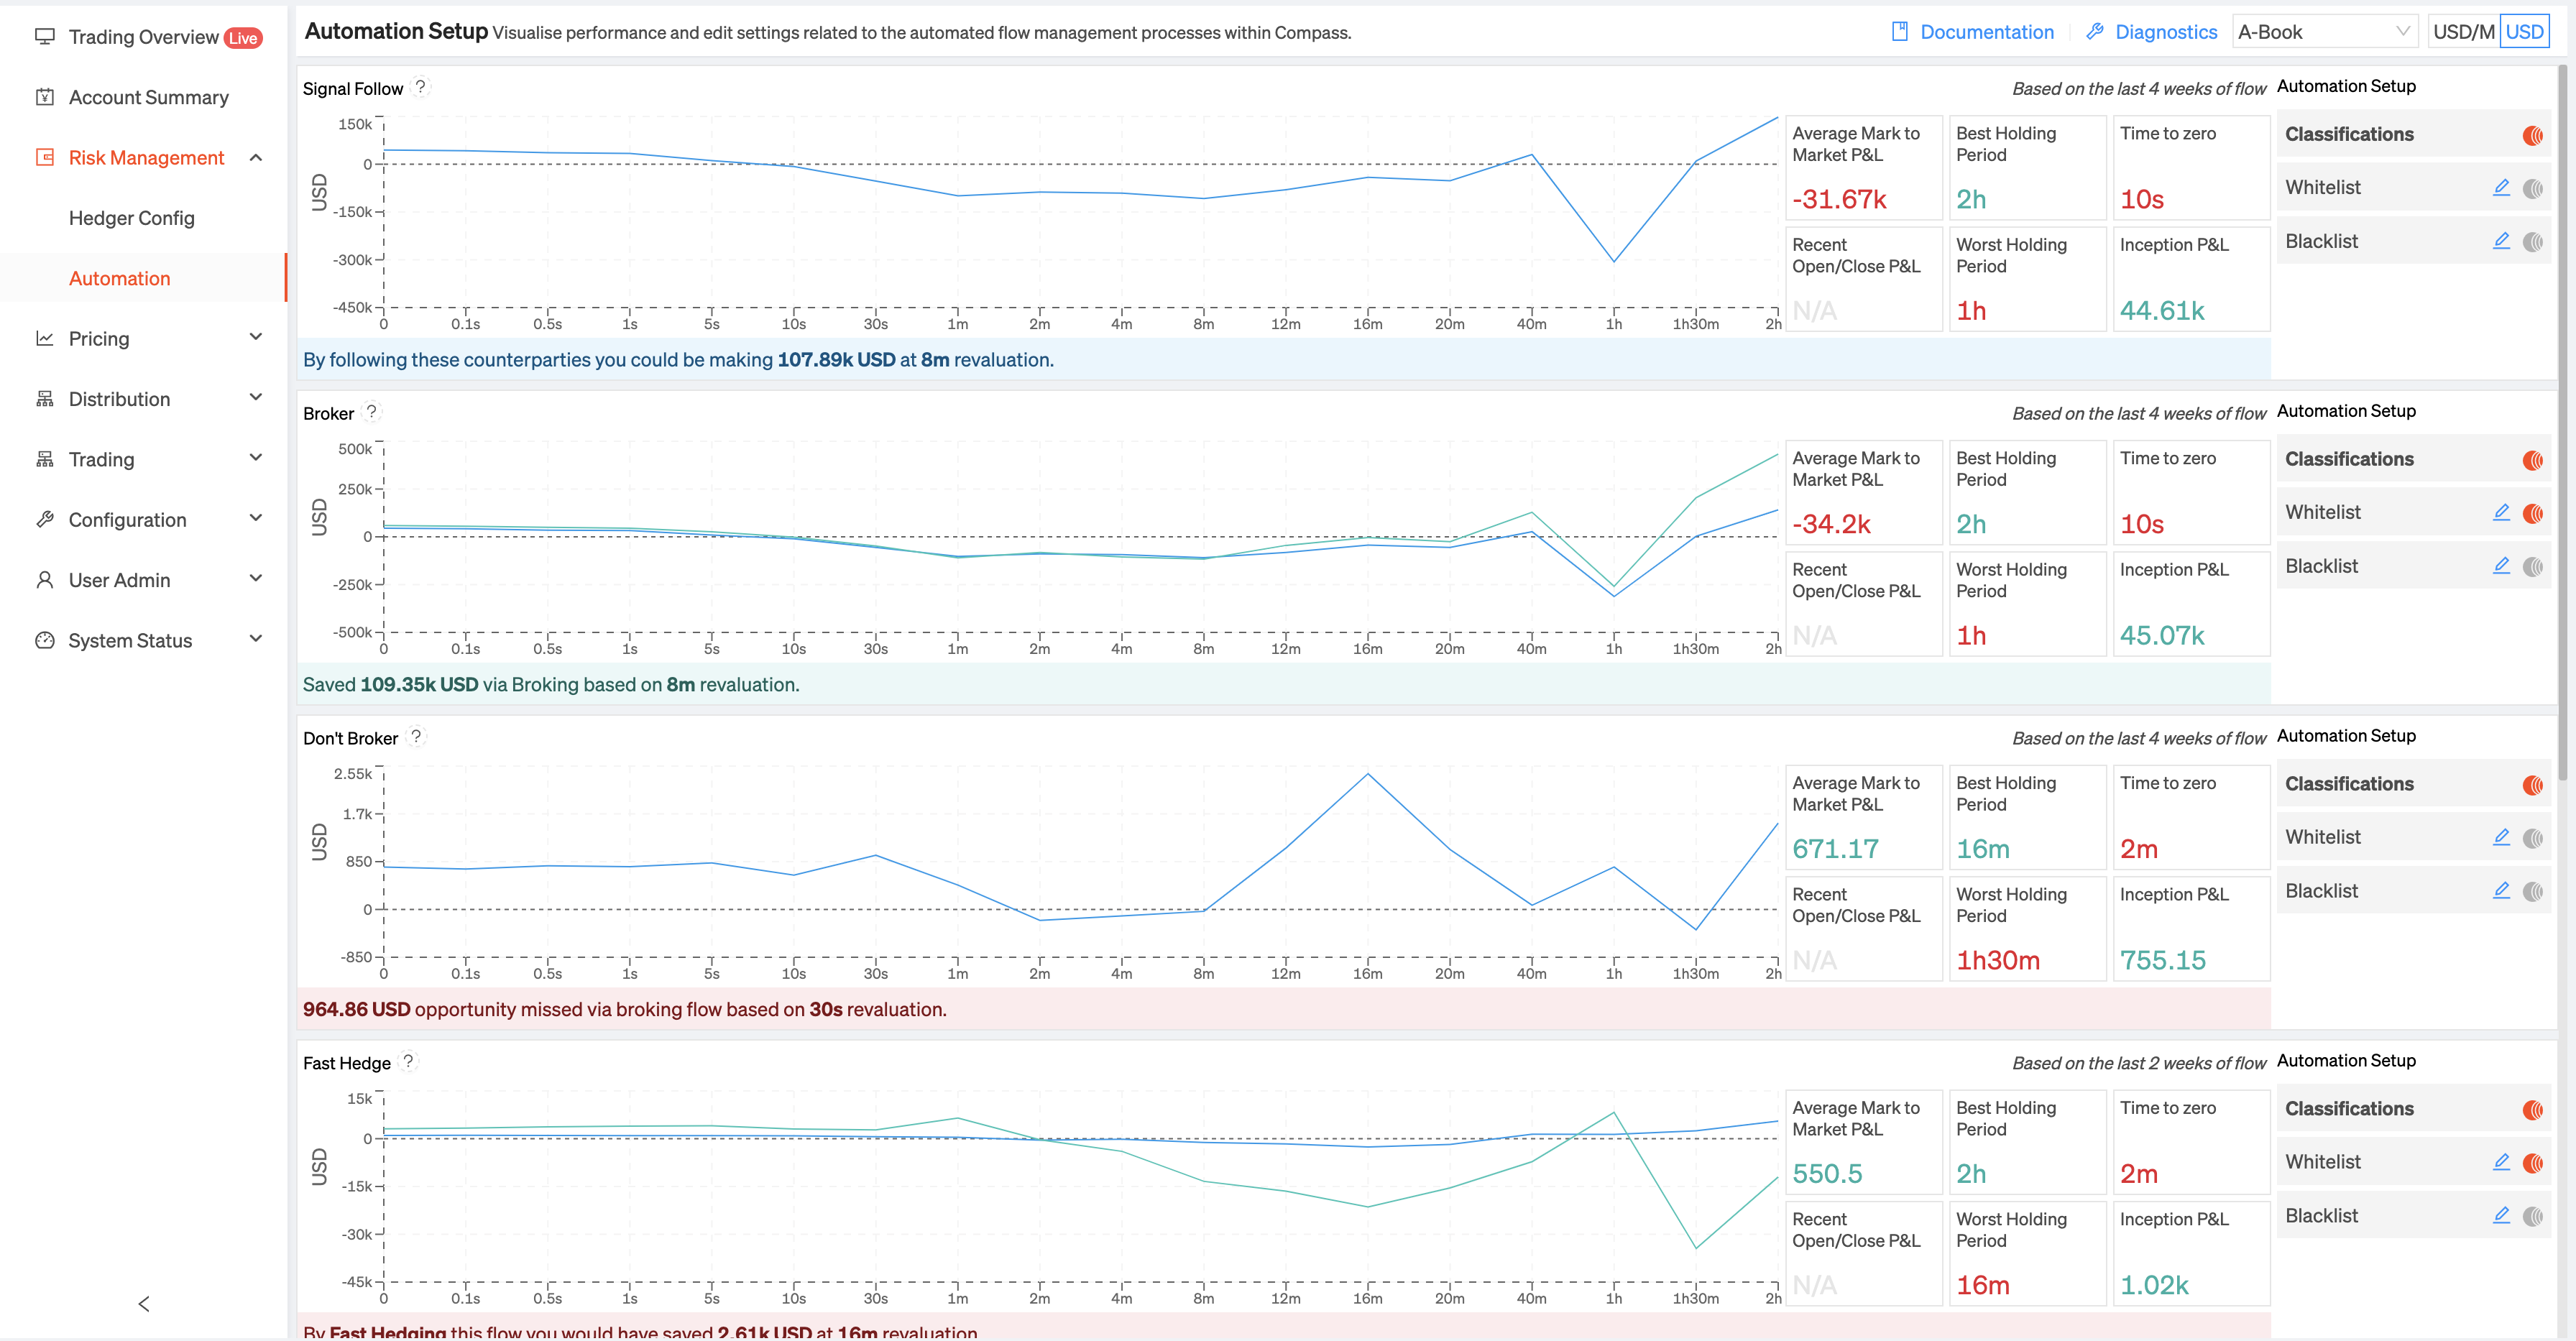Viewport: 2576px width, 1341px height.
Task: Edit Broker Whitelist pencil icon
Action: (x=2501, y=512)
